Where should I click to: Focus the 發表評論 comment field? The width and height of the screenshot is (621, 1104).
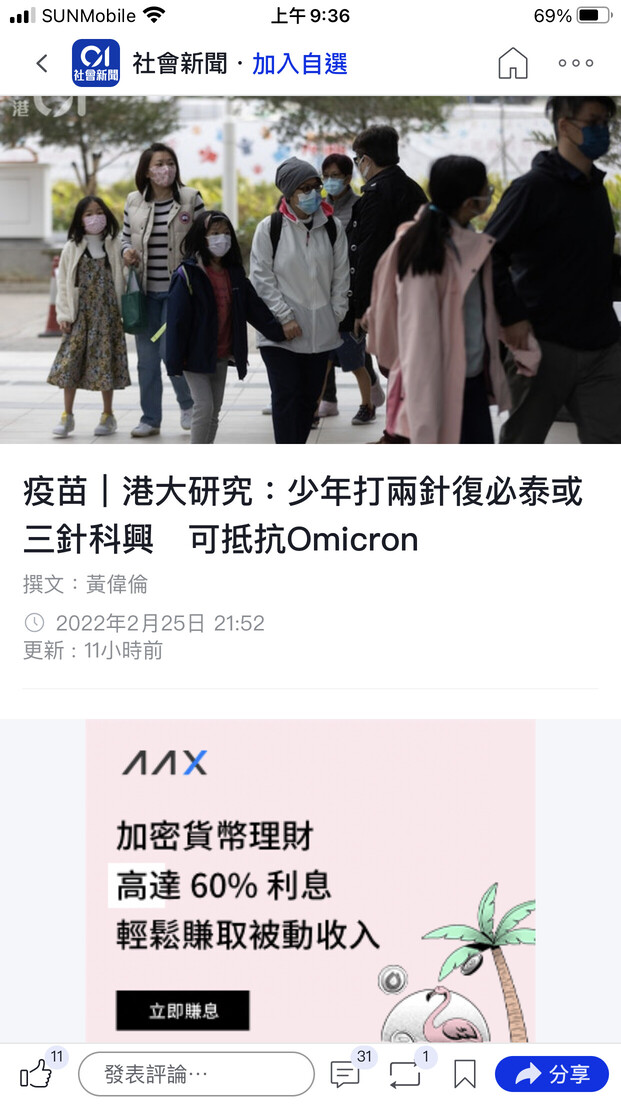[x=196, y=1074]
